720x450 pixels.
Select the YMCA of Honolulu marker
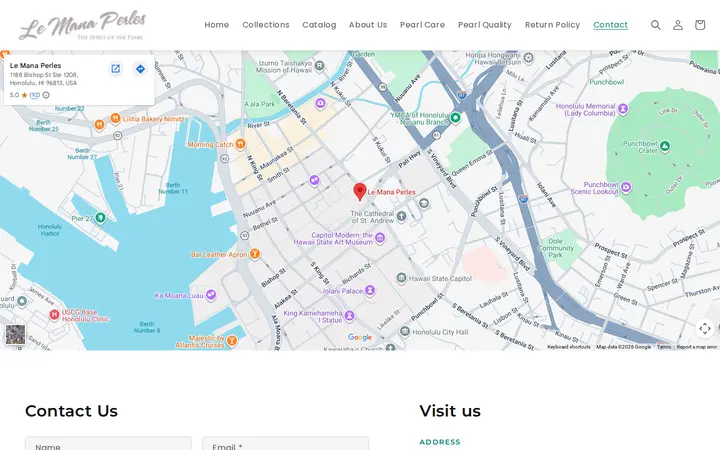[x=455, y=118]
